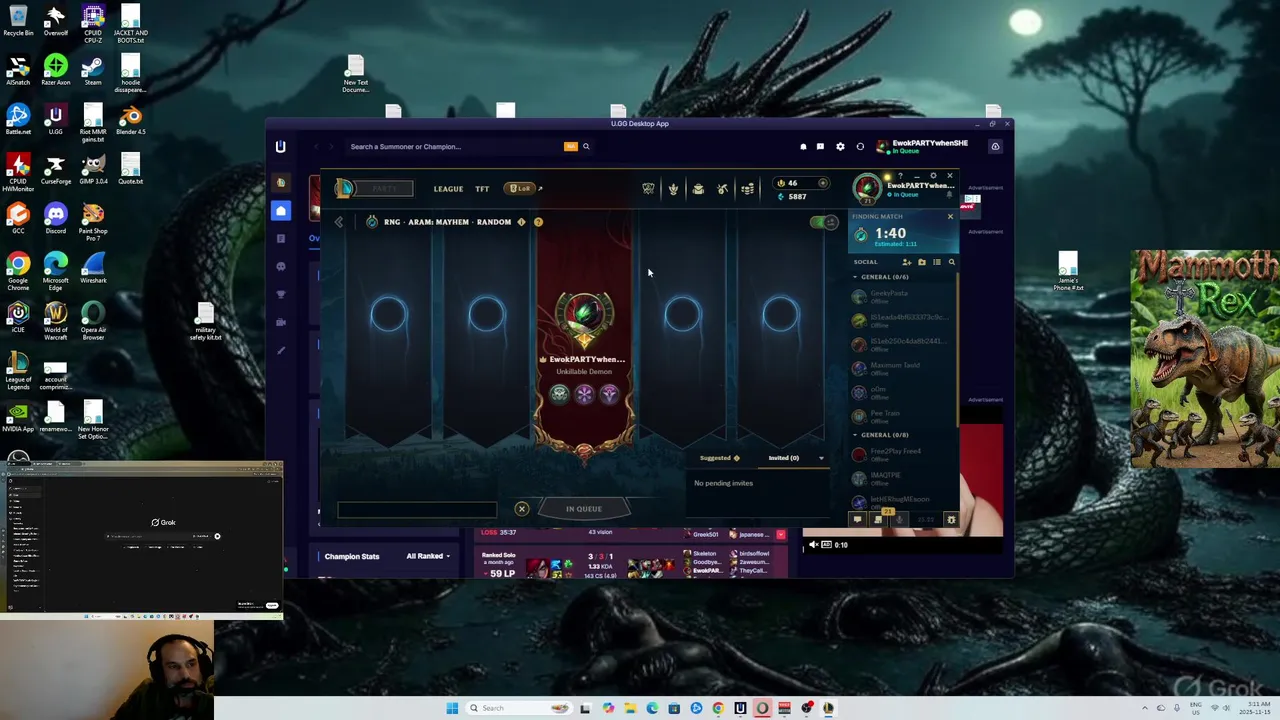Open the chat bubble icon in League client
Viewport: 1280px width, 720px height.
pos(857,520)
